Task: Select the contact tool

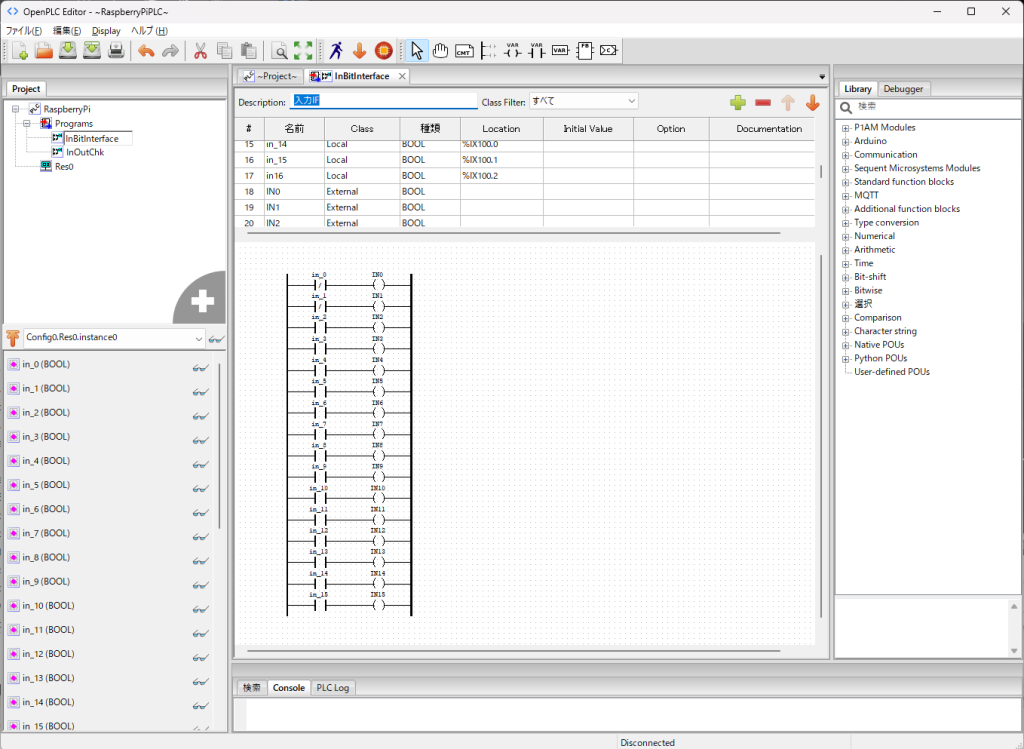Action: tap(537, 51)
